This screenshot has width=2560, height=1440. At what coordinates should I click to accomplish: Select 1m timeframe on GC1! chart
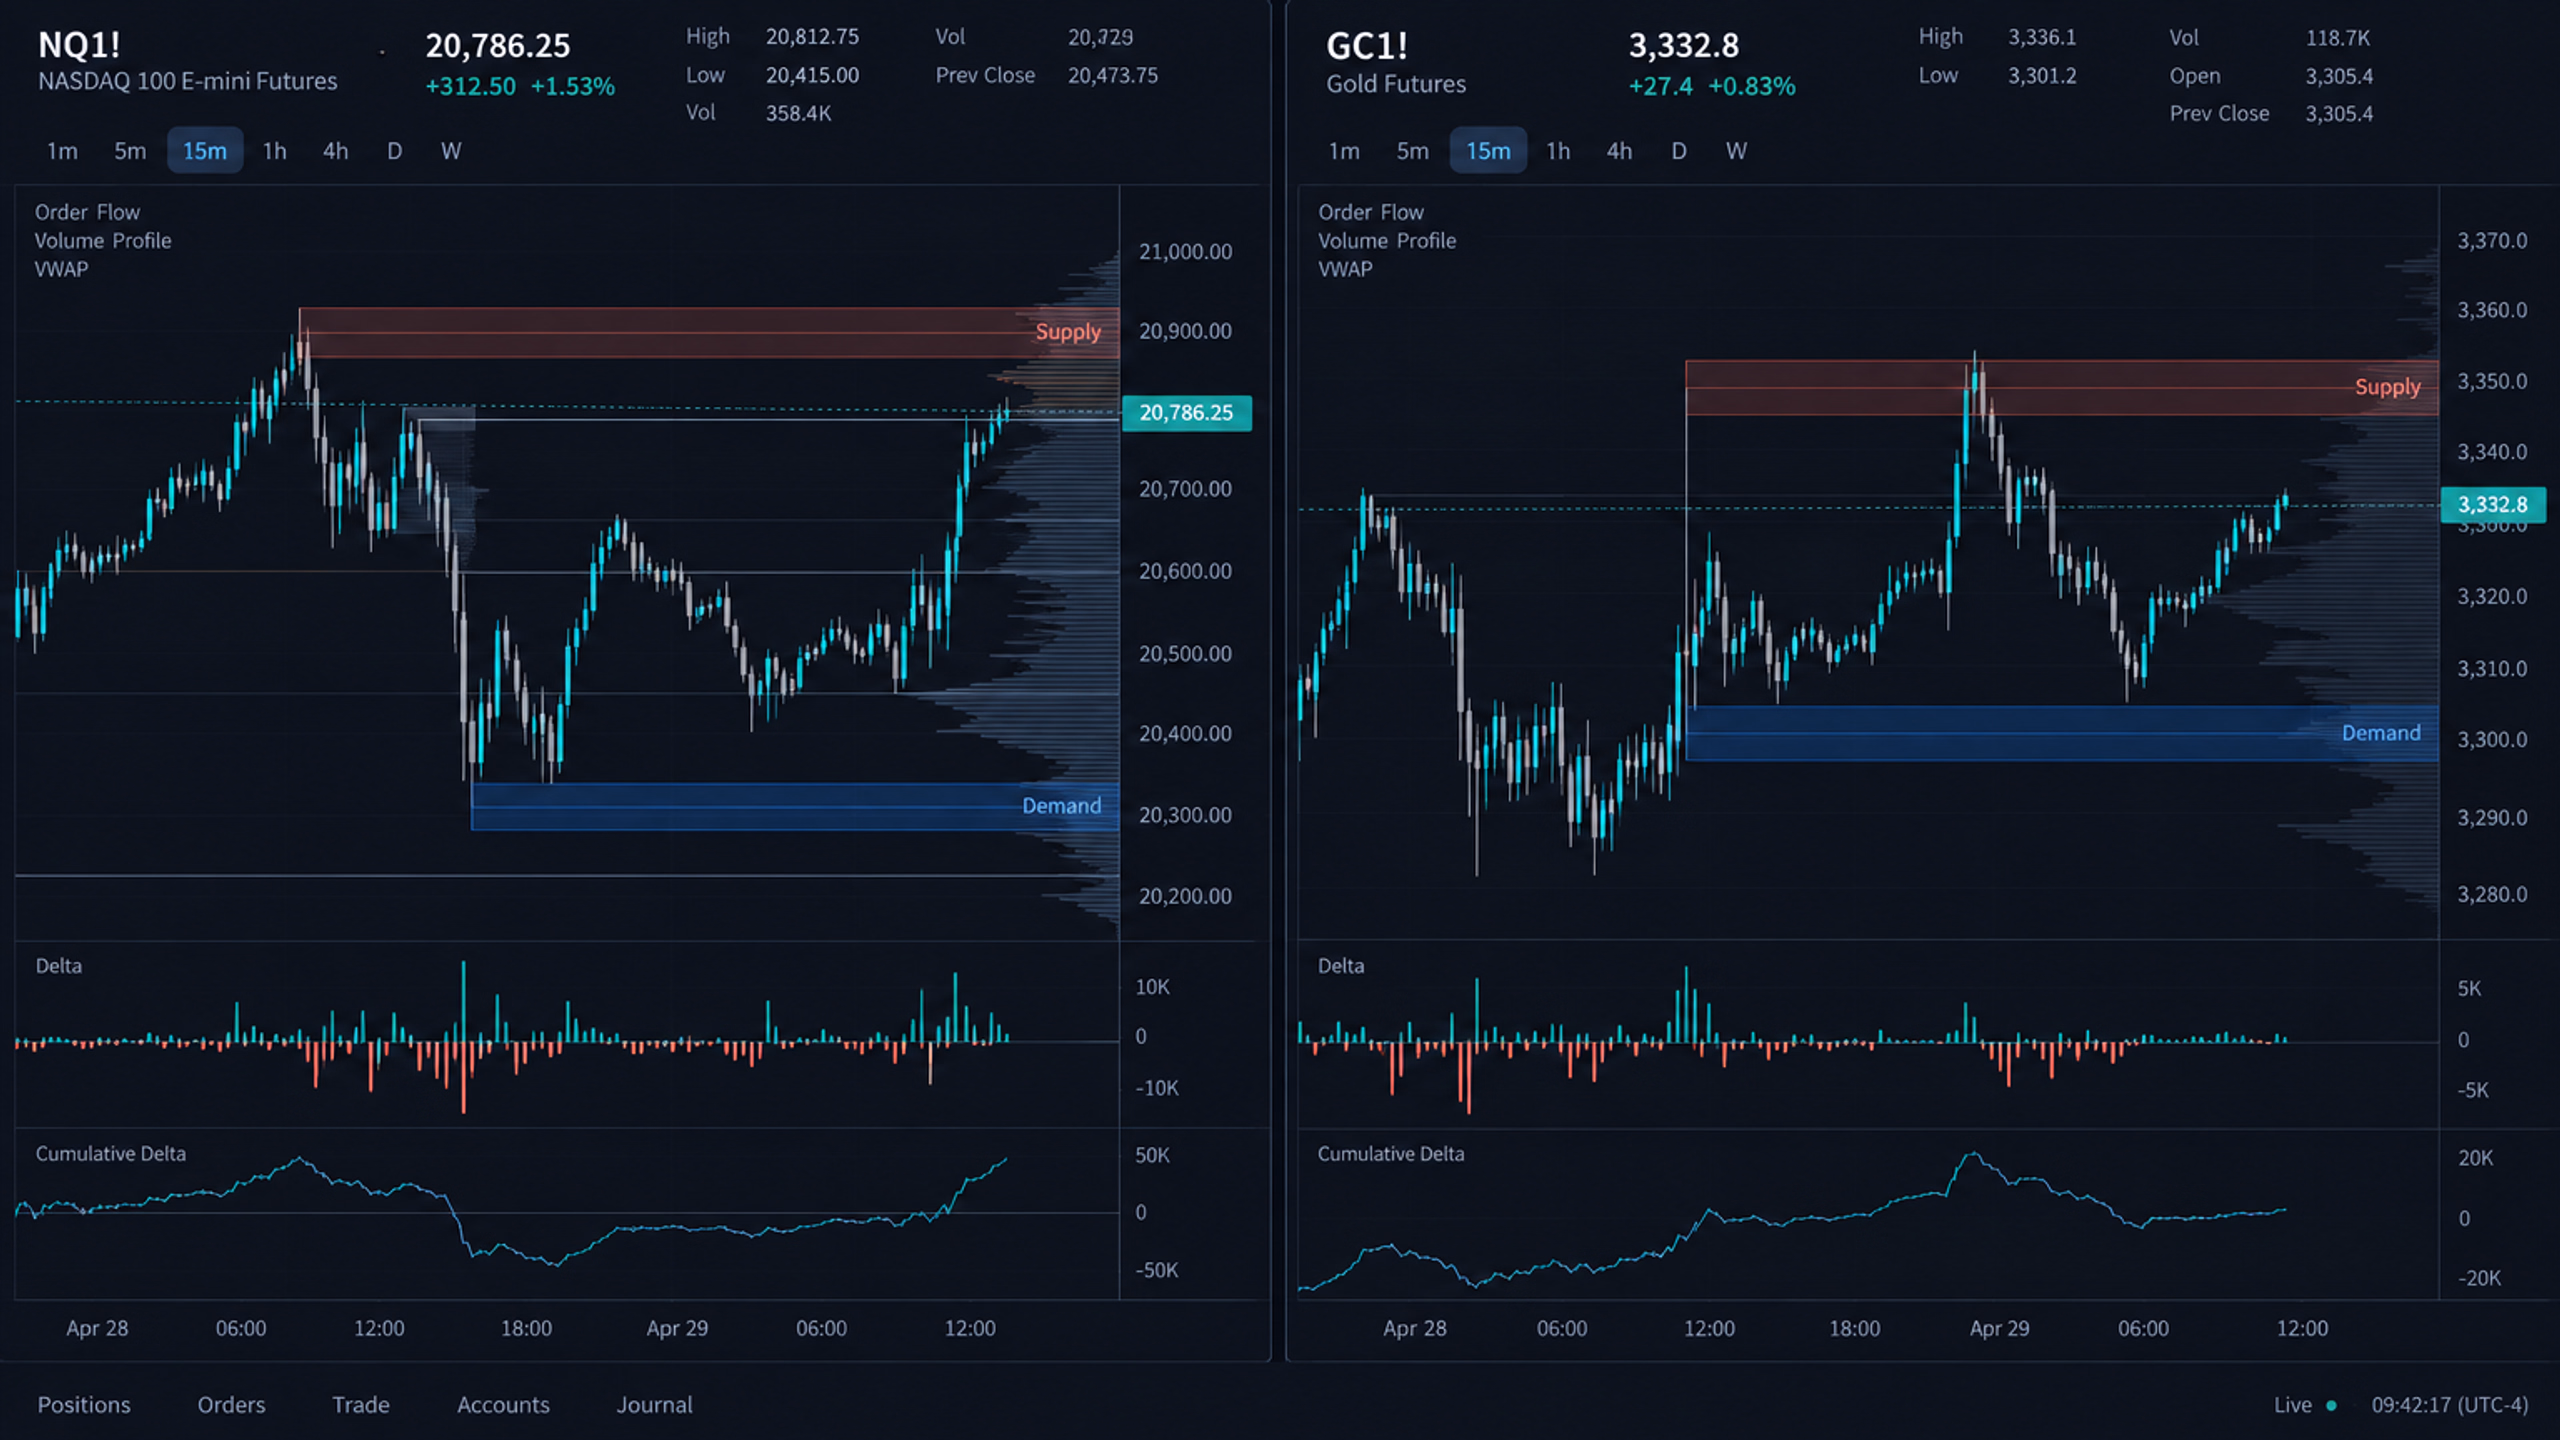(x=1343, y=151)
